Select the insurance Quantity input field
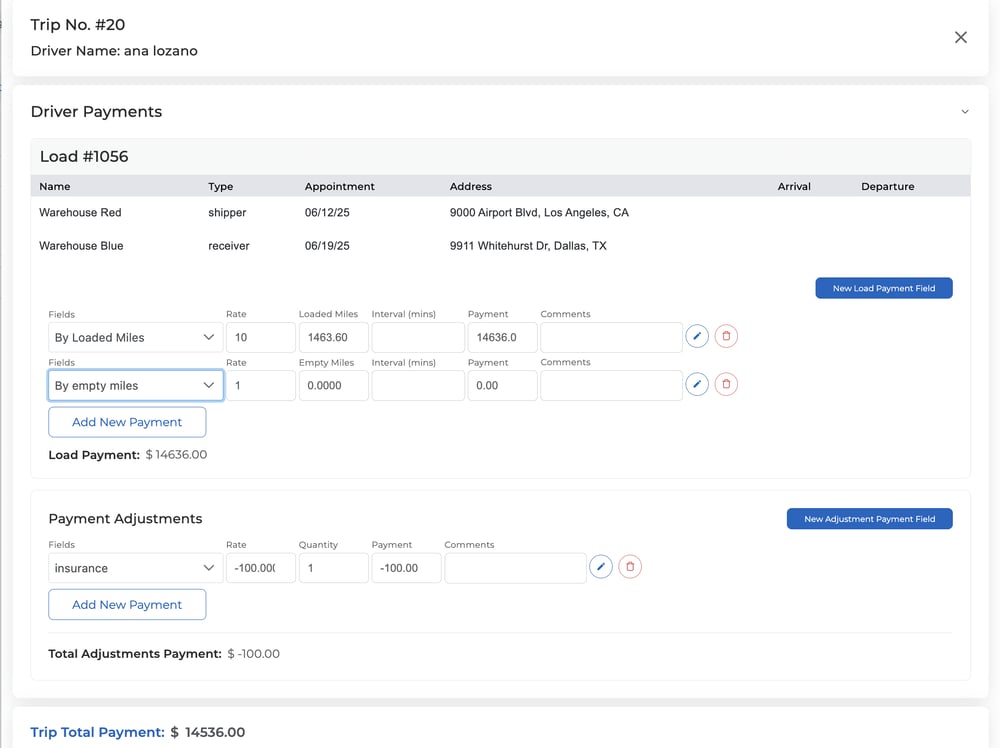Viewport: 1000px width, 748px height. [x=333, y=568]
